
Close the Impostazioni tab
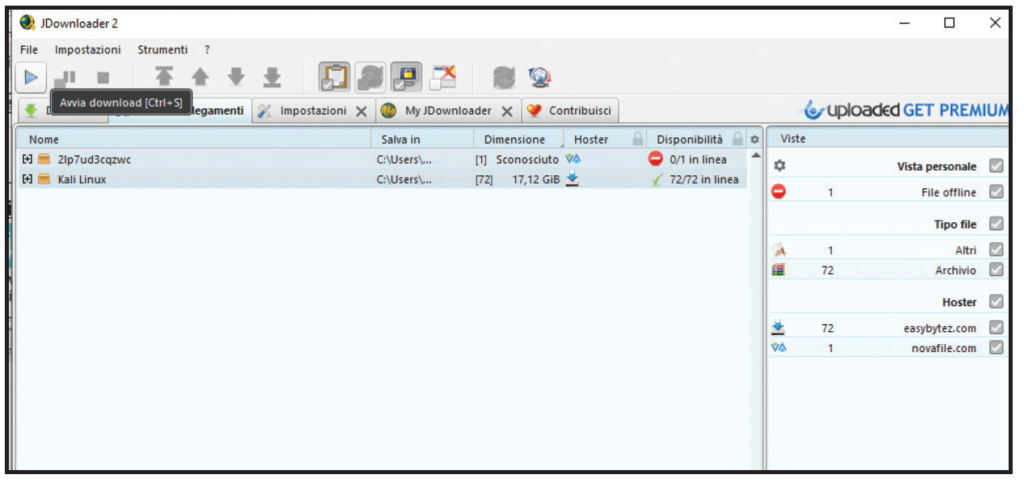[360, 112]
